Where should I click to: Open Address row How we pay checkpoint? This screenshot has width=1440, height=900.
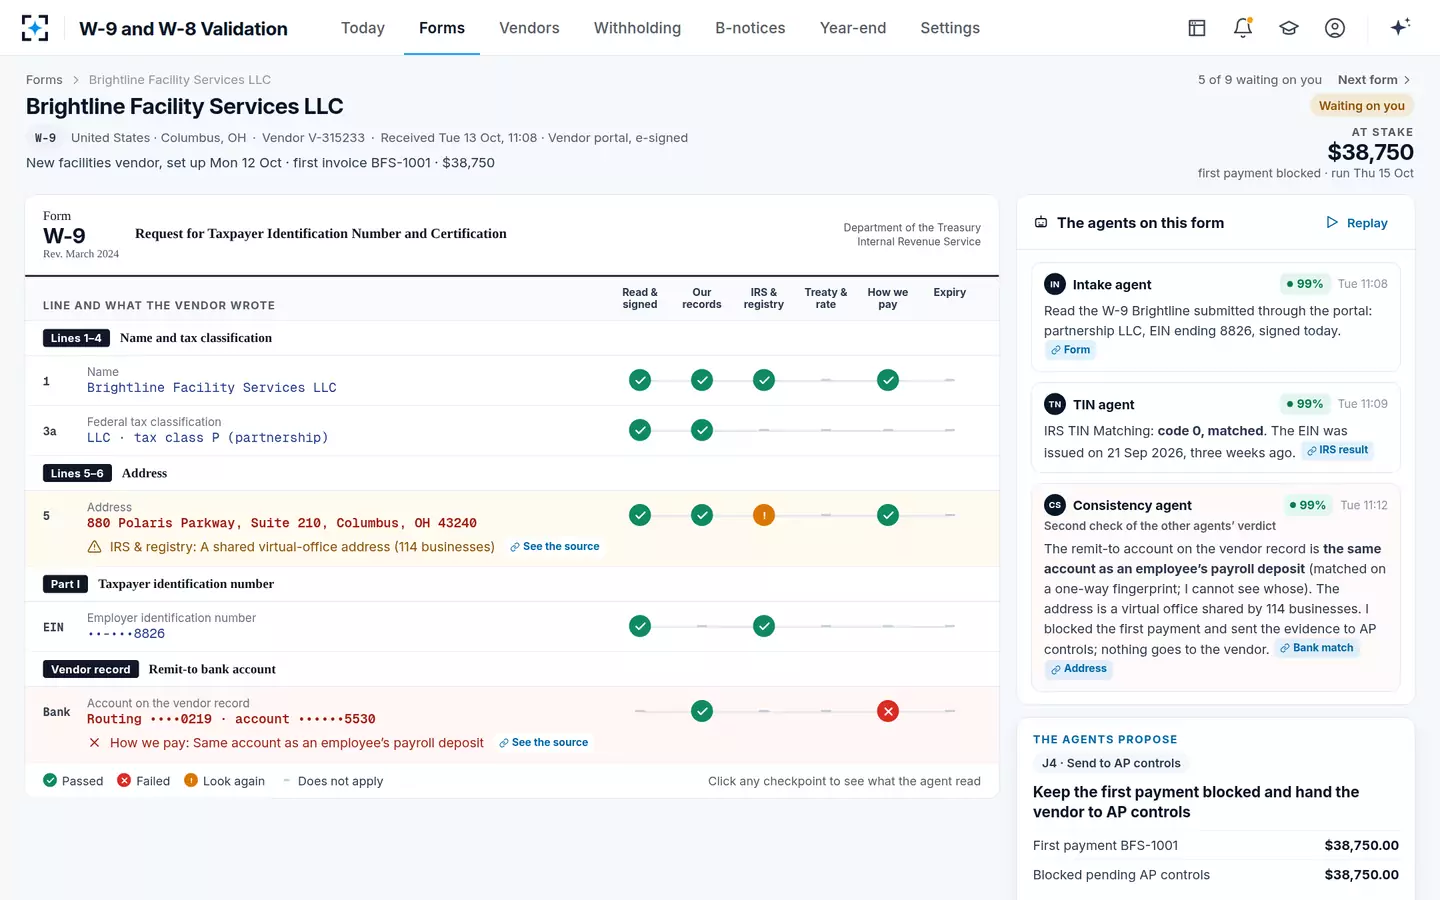coord(888,515)
